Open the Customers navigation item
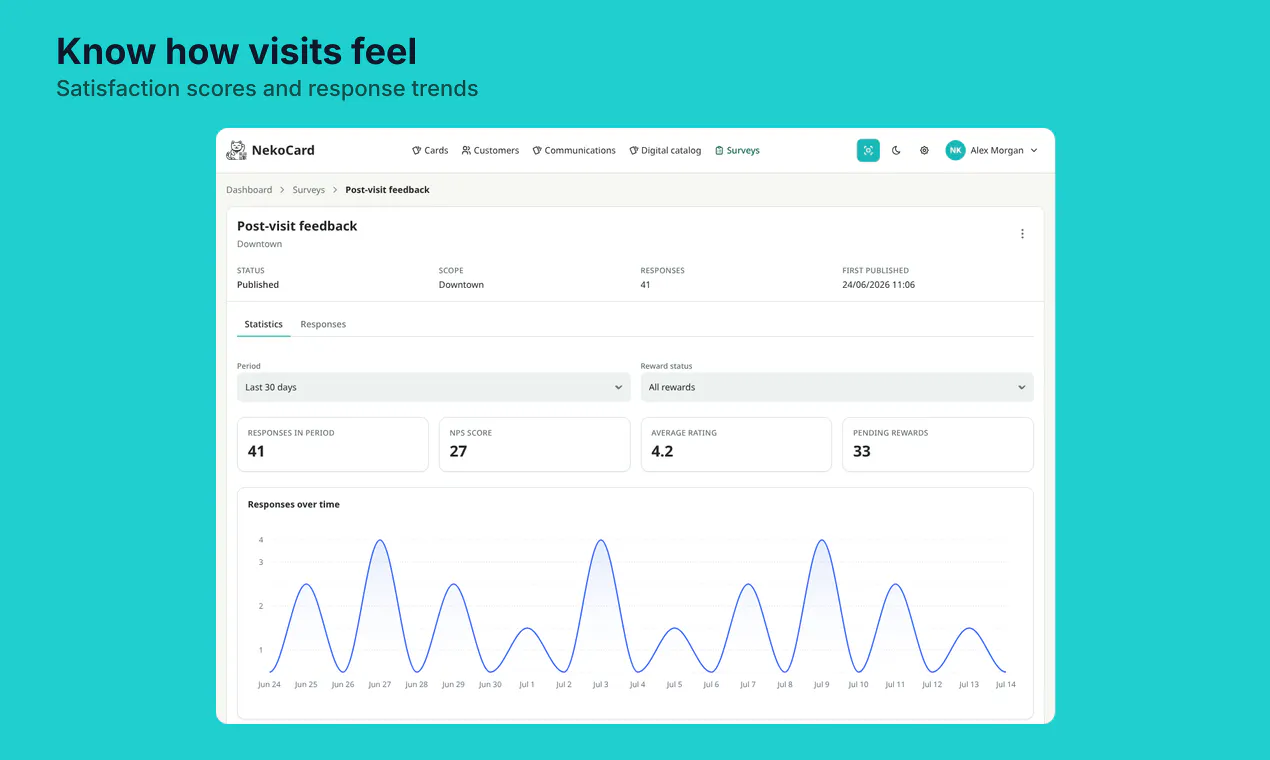This screenshot has width=1270, height=760. [490, 151]
